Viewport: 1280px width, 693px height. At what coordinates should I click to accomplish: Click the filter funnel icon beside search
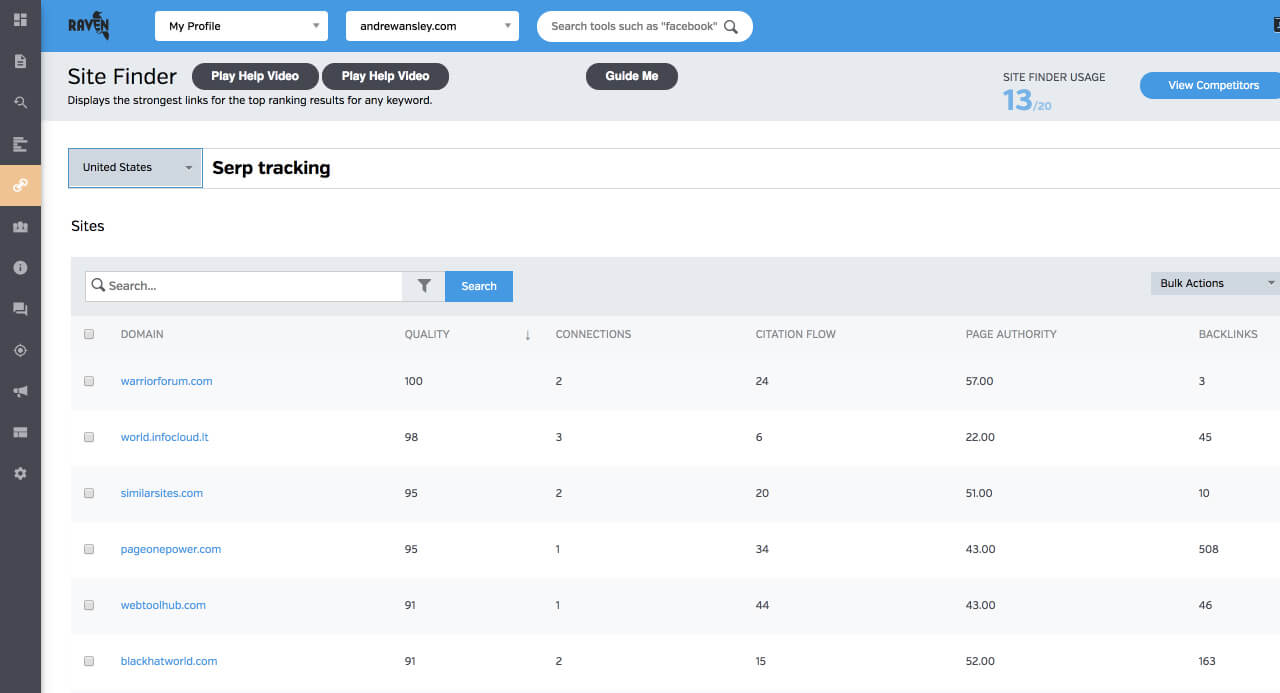click(422, 285)
